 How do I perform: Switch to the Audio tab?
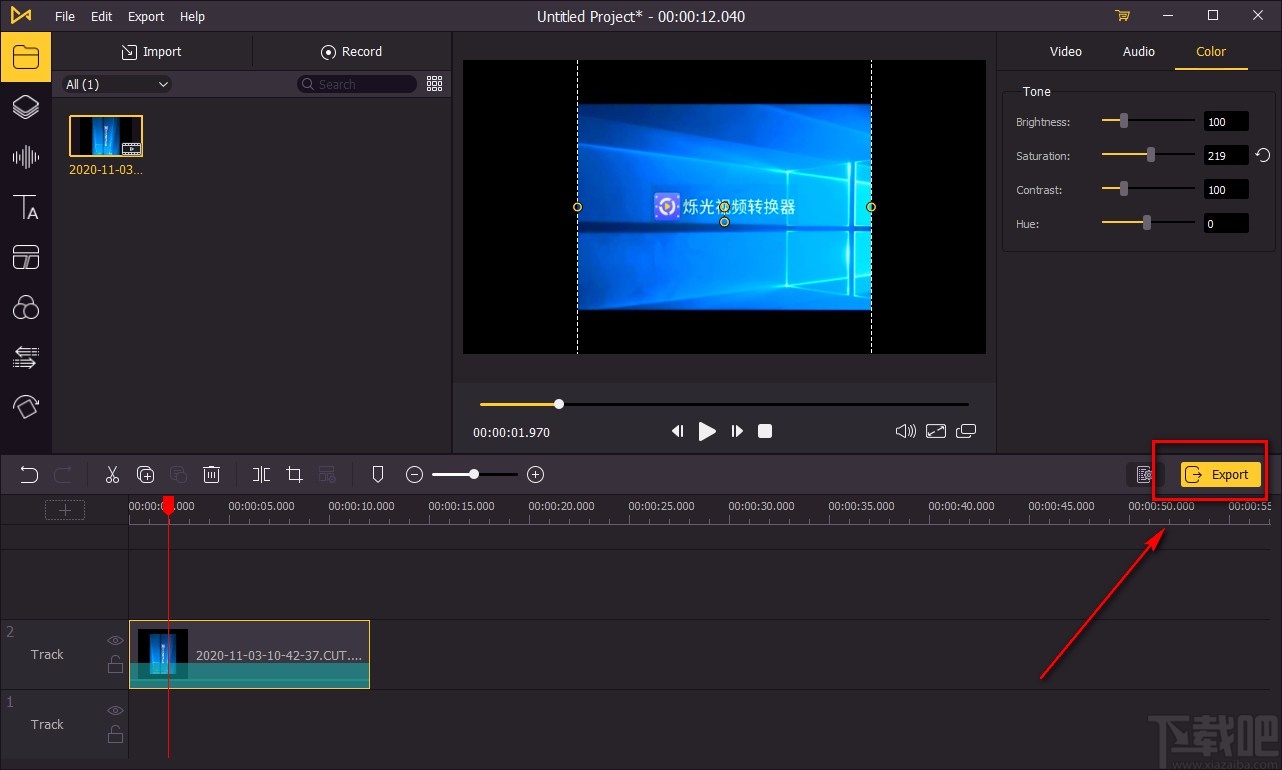[x=1138, y=52]
